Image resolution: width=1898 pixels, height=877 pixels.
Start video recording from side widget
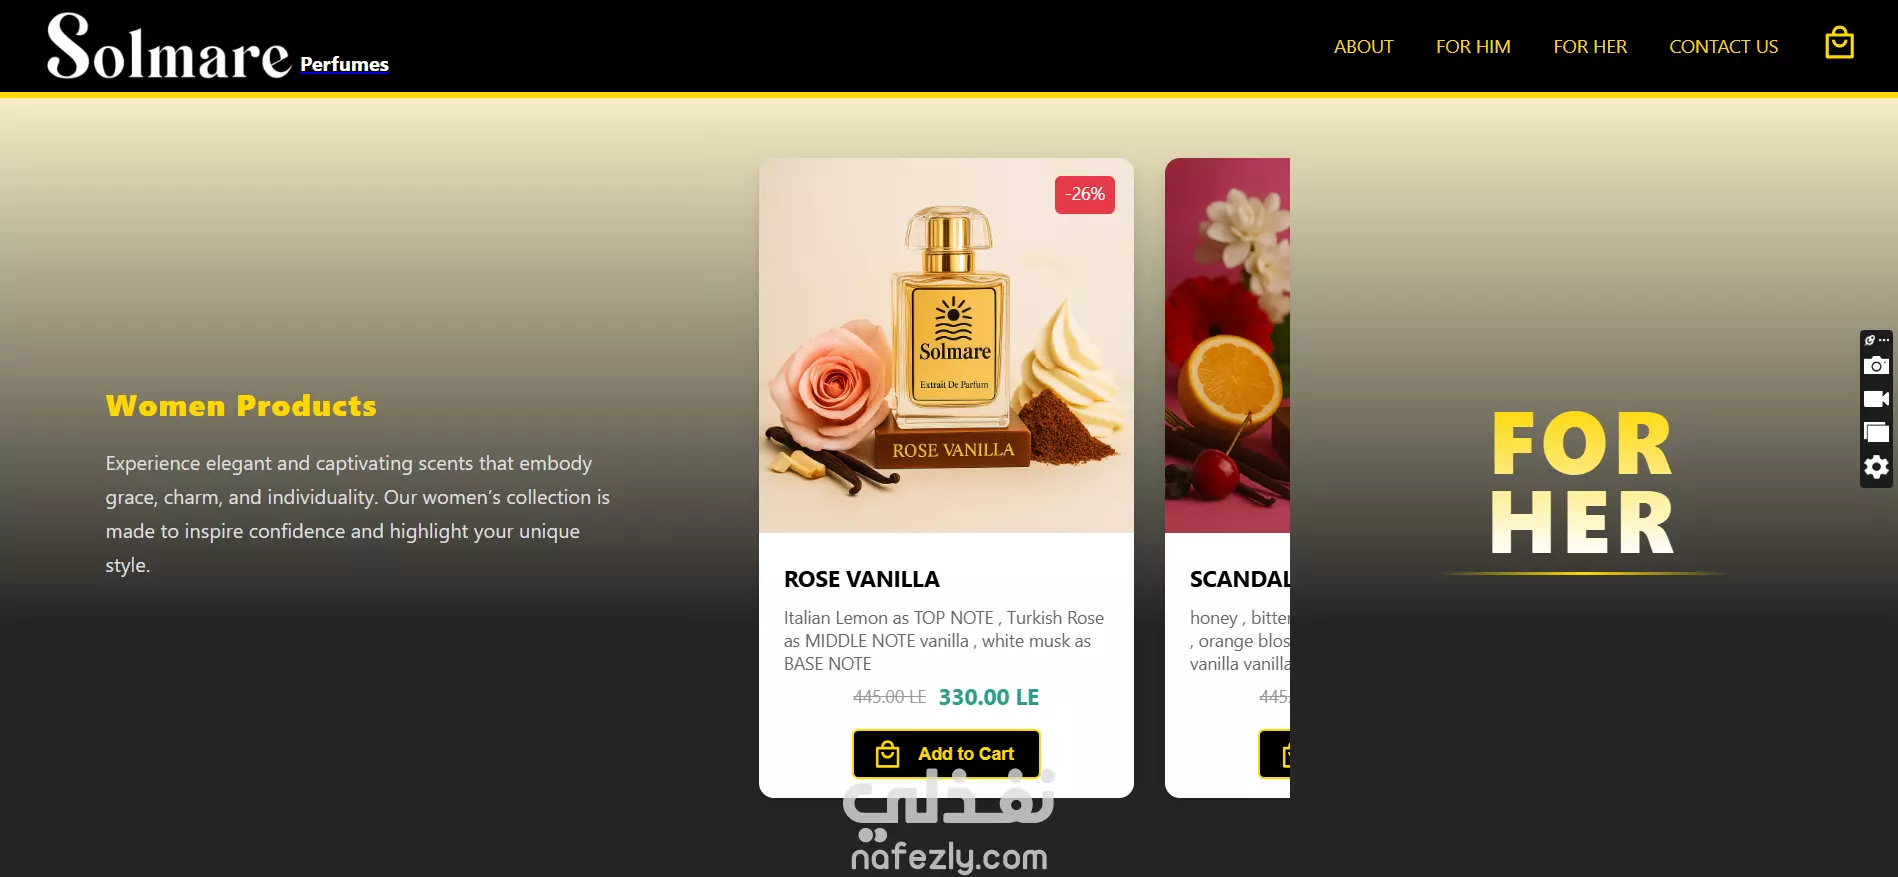1876,399
